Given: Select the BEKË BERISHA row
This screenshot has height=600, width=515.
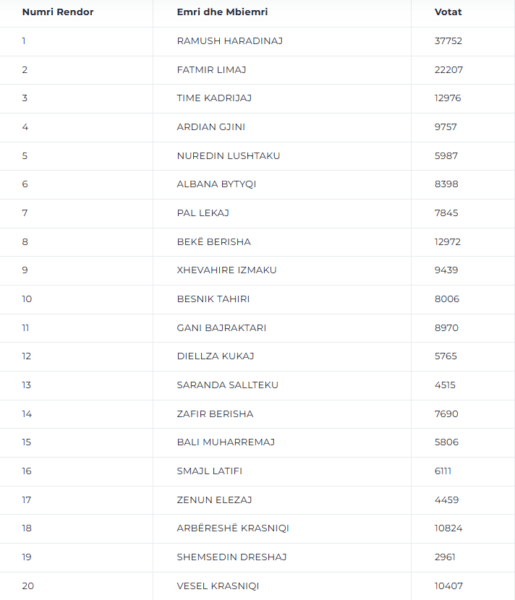Looking at the screenshot, I should pos(257,242).
